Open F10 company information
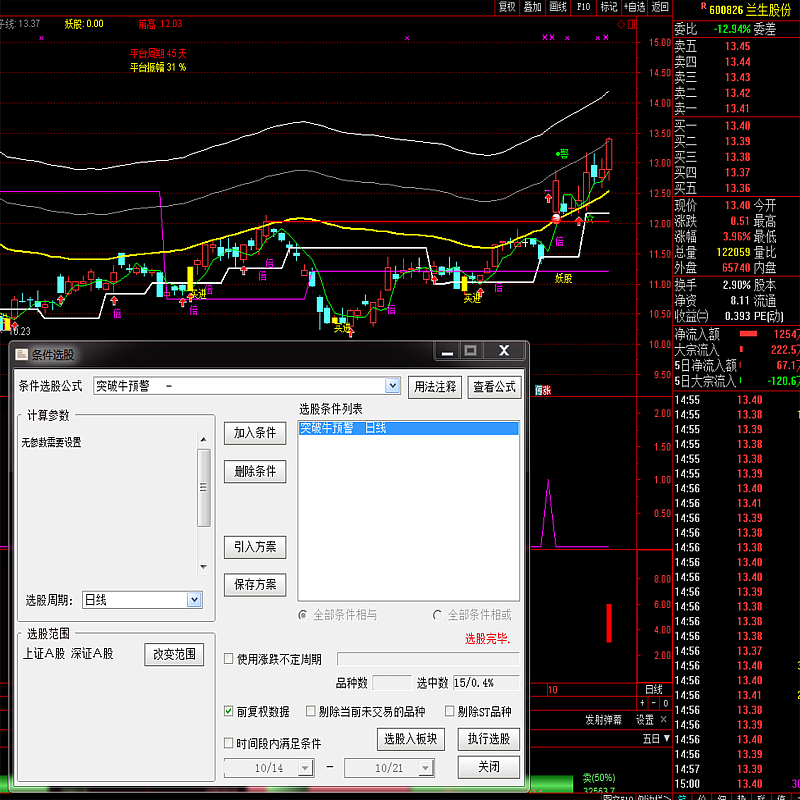Viewport: 800px width, 800px height. pyautogui.click(x=583, y=7)
